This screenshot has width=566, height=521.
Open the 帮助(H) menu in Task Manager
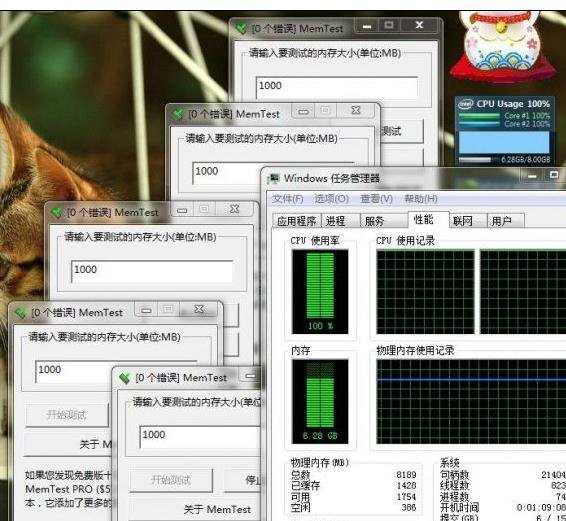pos(421,199)
